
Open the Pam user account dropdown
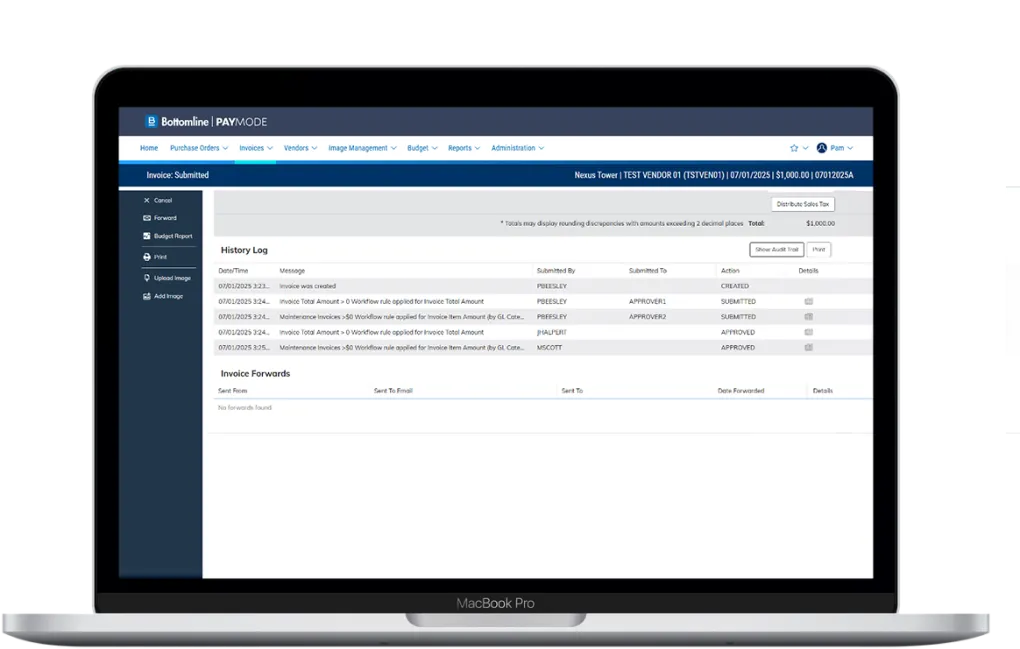[835, 148]
